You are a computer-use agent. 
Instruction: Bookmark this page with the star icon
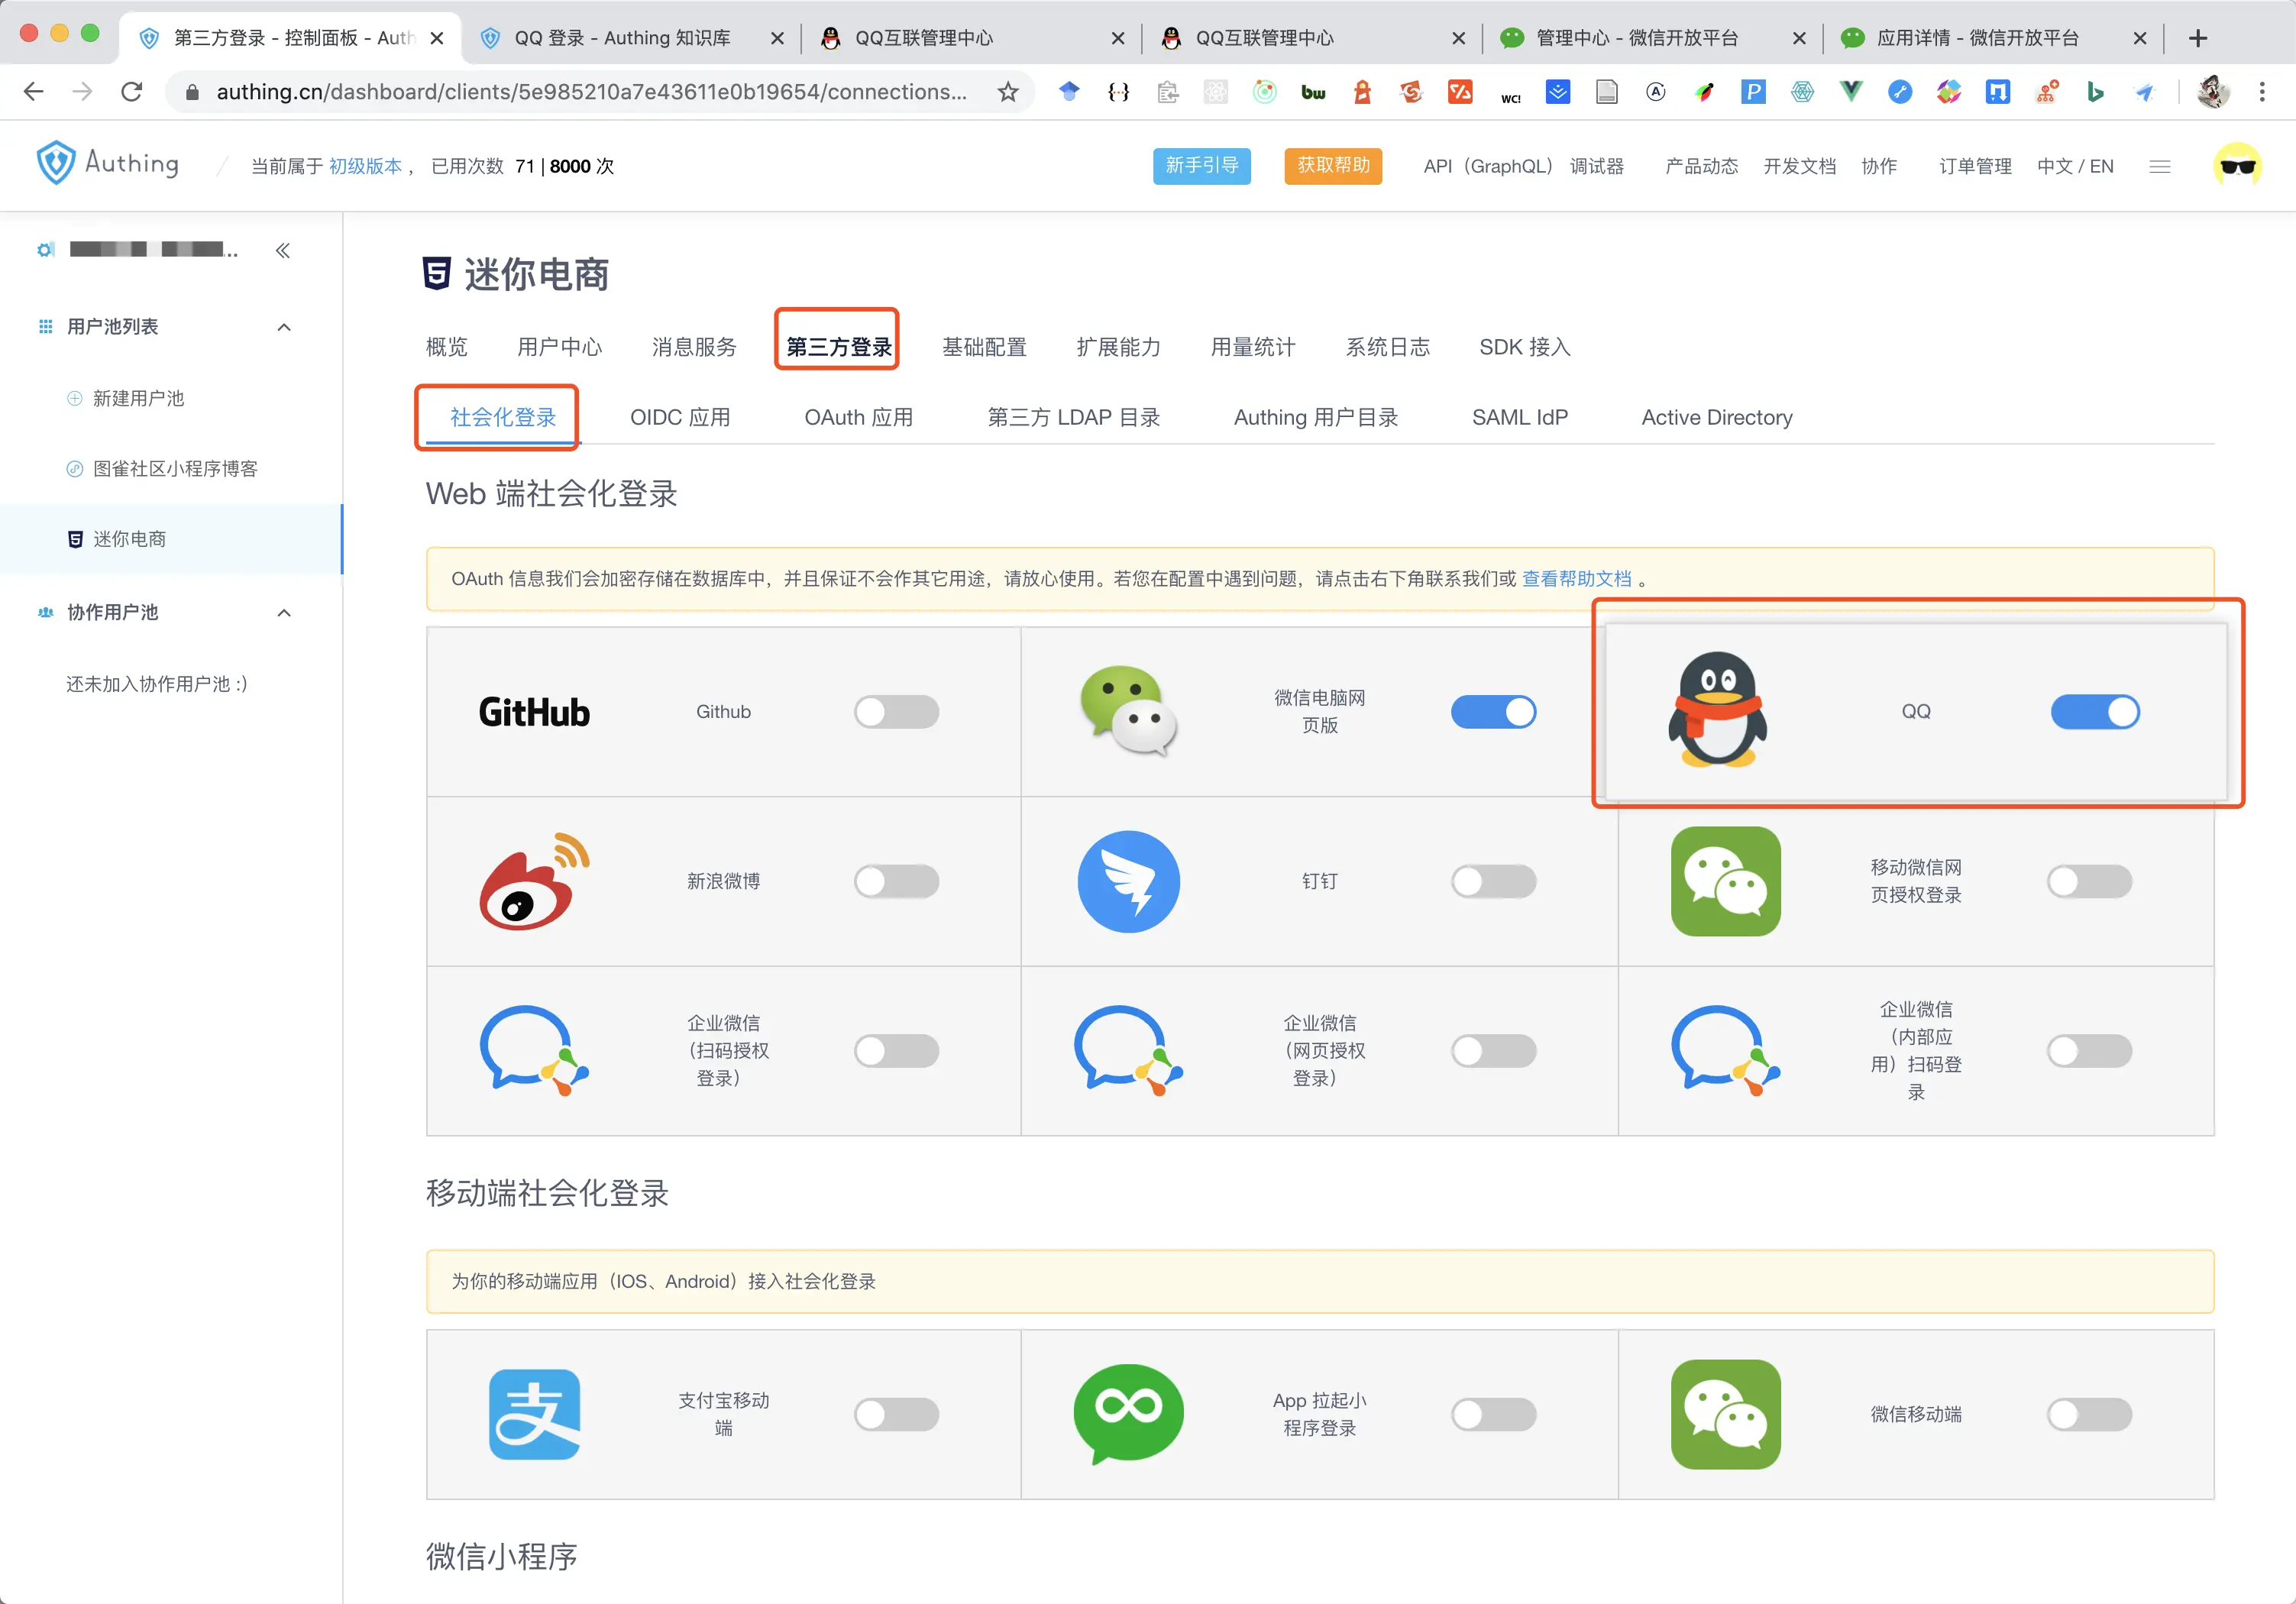1008,92
